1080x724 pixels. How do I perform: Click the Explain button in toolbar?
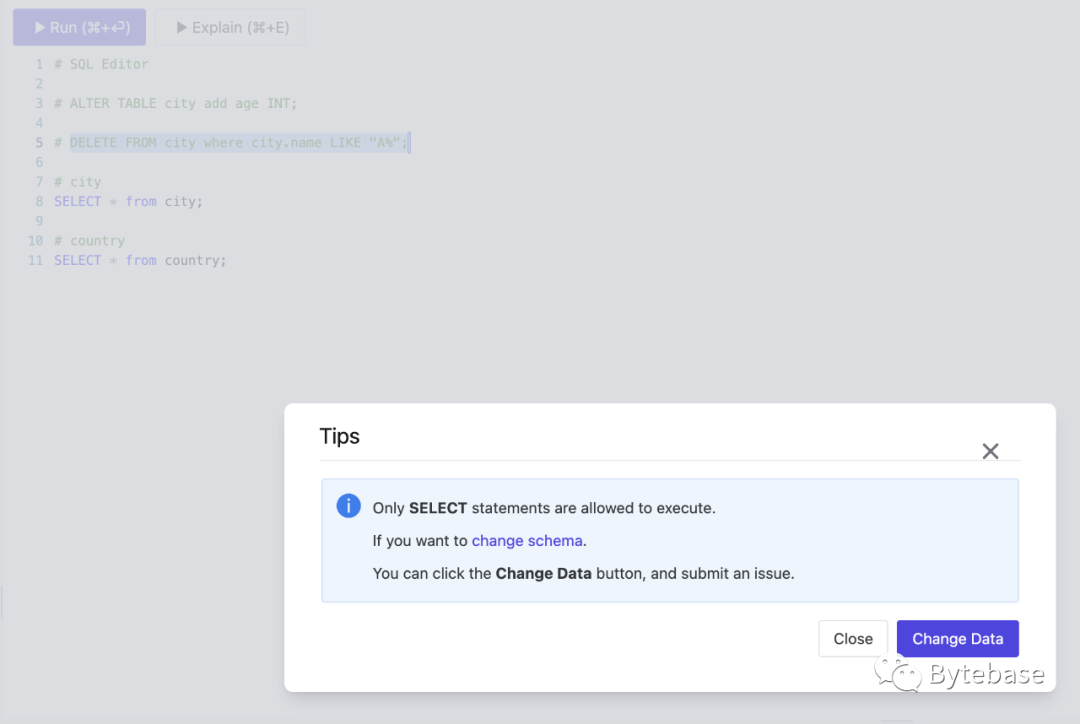click(x=230, y=28)
